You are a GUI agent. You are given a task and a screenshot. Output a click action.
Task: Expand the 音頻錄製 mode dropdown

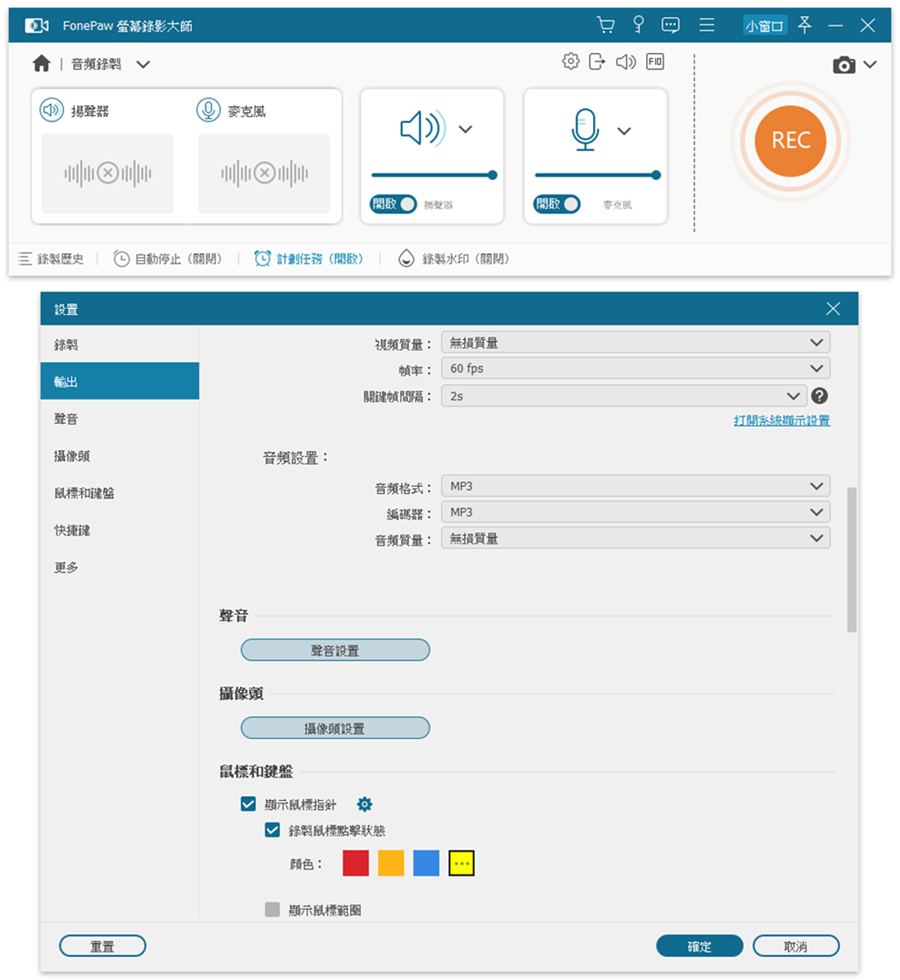(143, 64)
